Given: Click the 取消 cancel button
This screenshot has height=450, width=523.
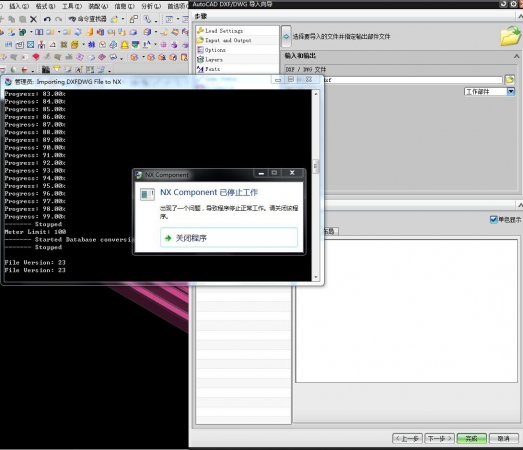Looking at the screenshot, I should 504,438.
